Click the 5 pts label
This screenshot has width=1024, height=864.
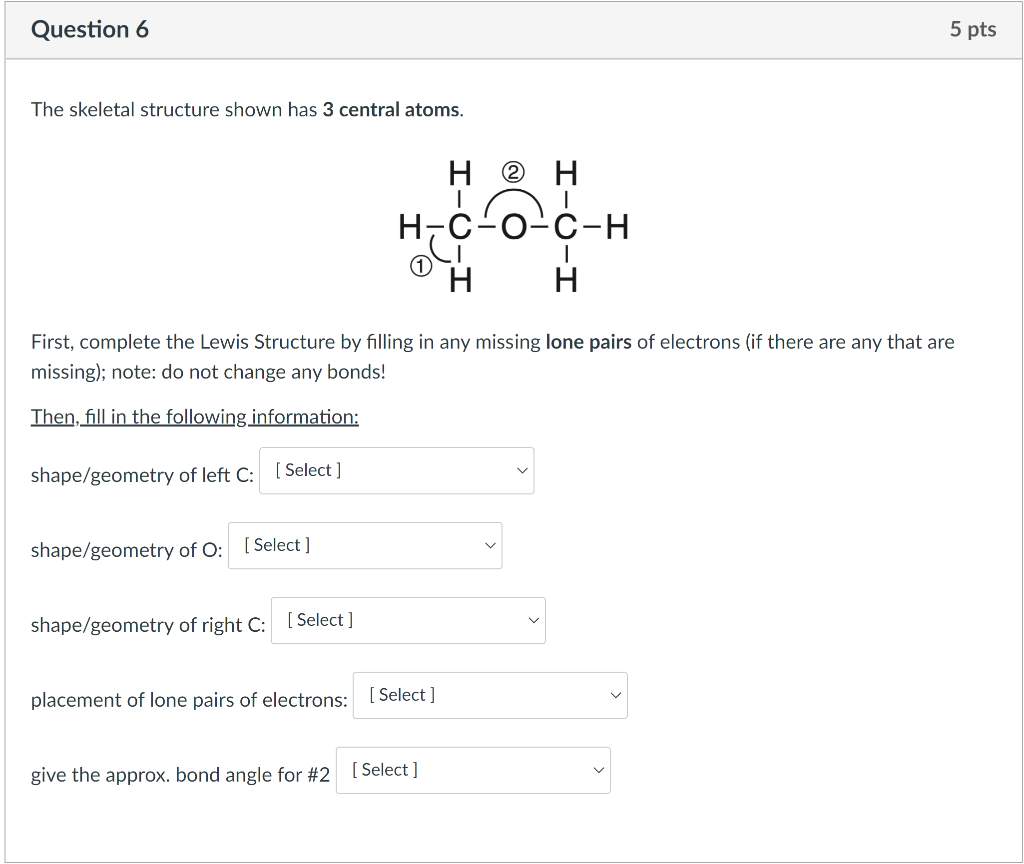coord(972,30)
